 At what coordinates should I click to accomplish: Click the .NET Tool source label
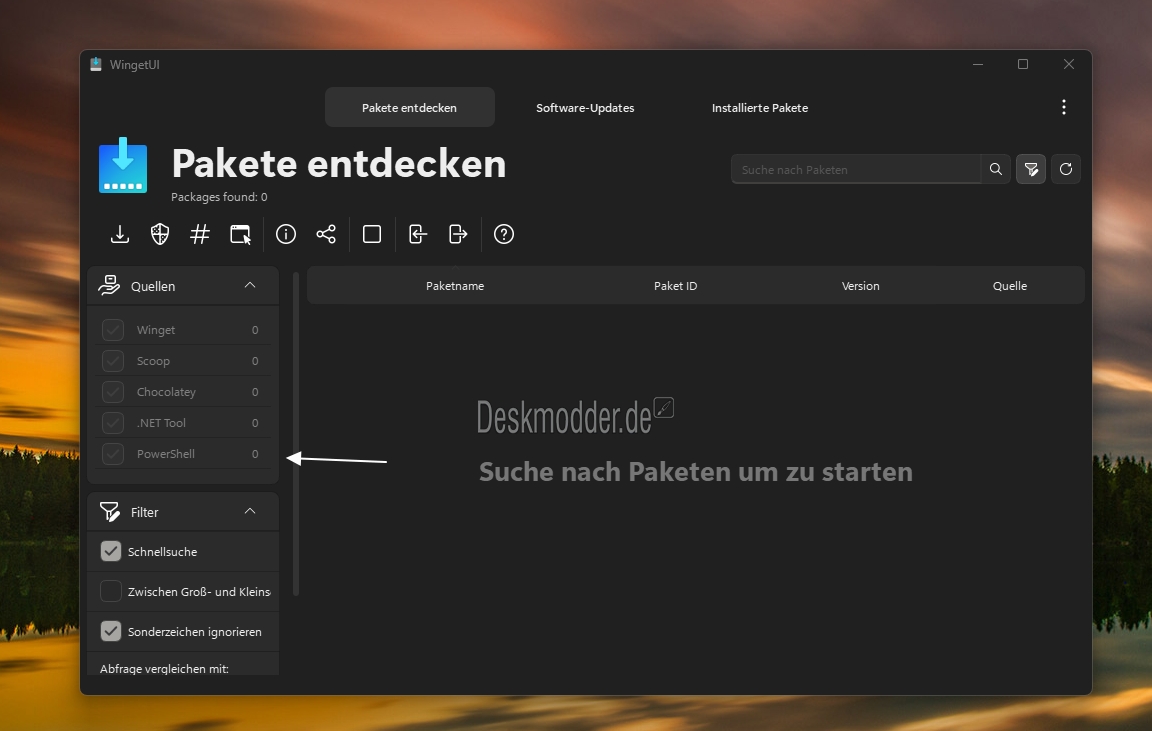tap(161, 422)
